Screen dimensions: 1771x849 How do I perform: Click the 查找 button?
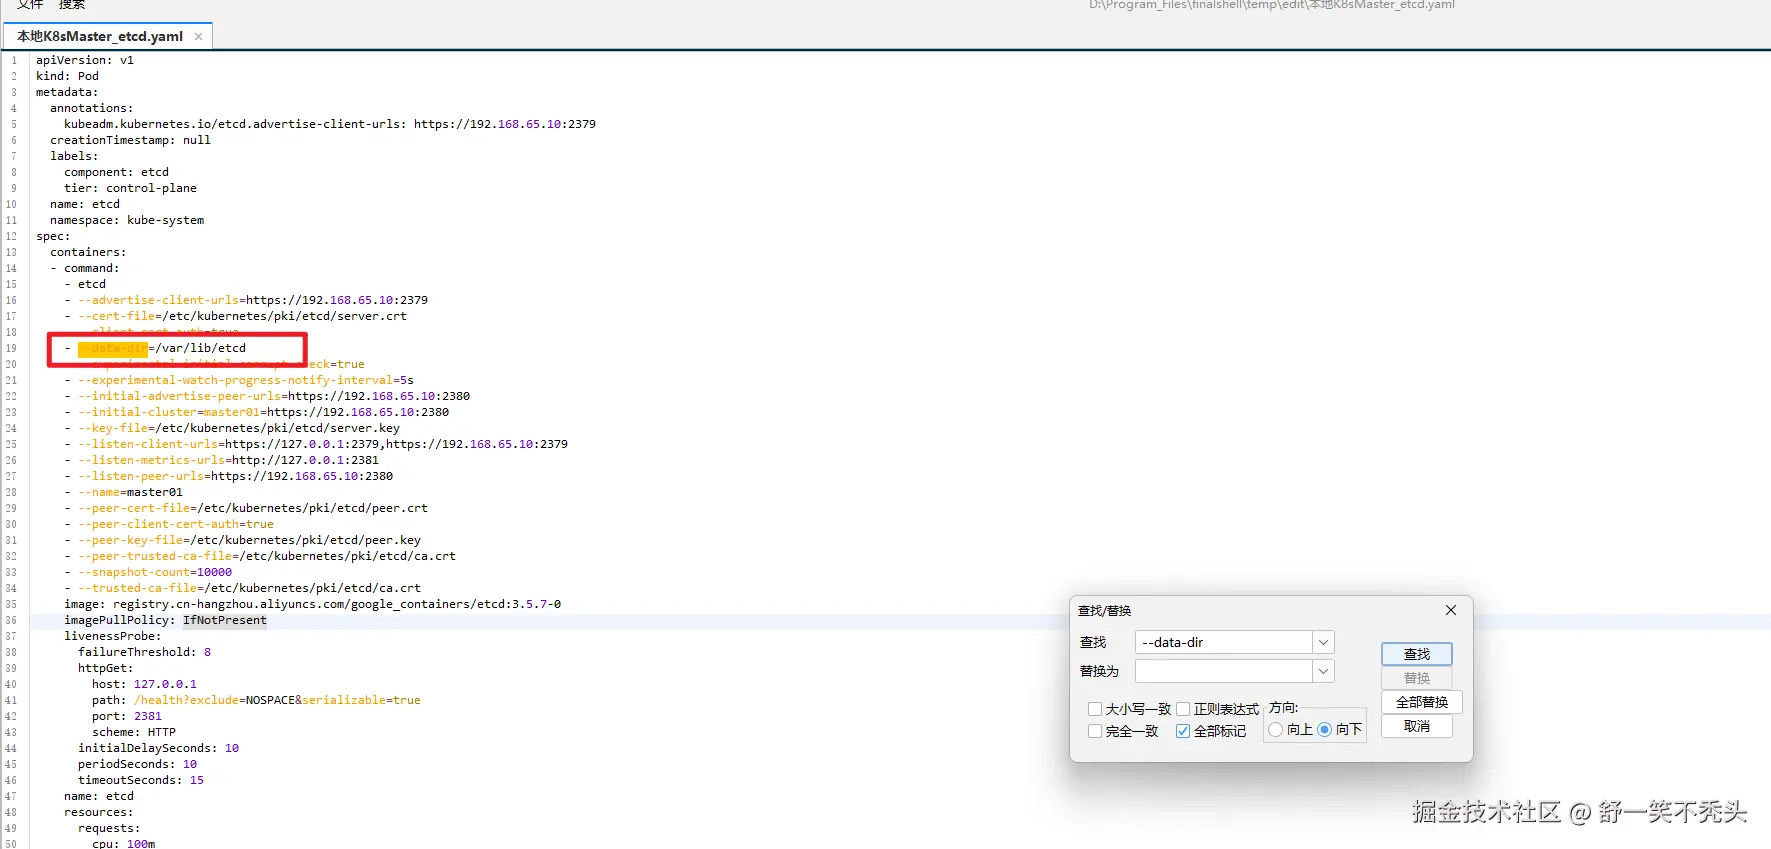(x=1416, y=654)
